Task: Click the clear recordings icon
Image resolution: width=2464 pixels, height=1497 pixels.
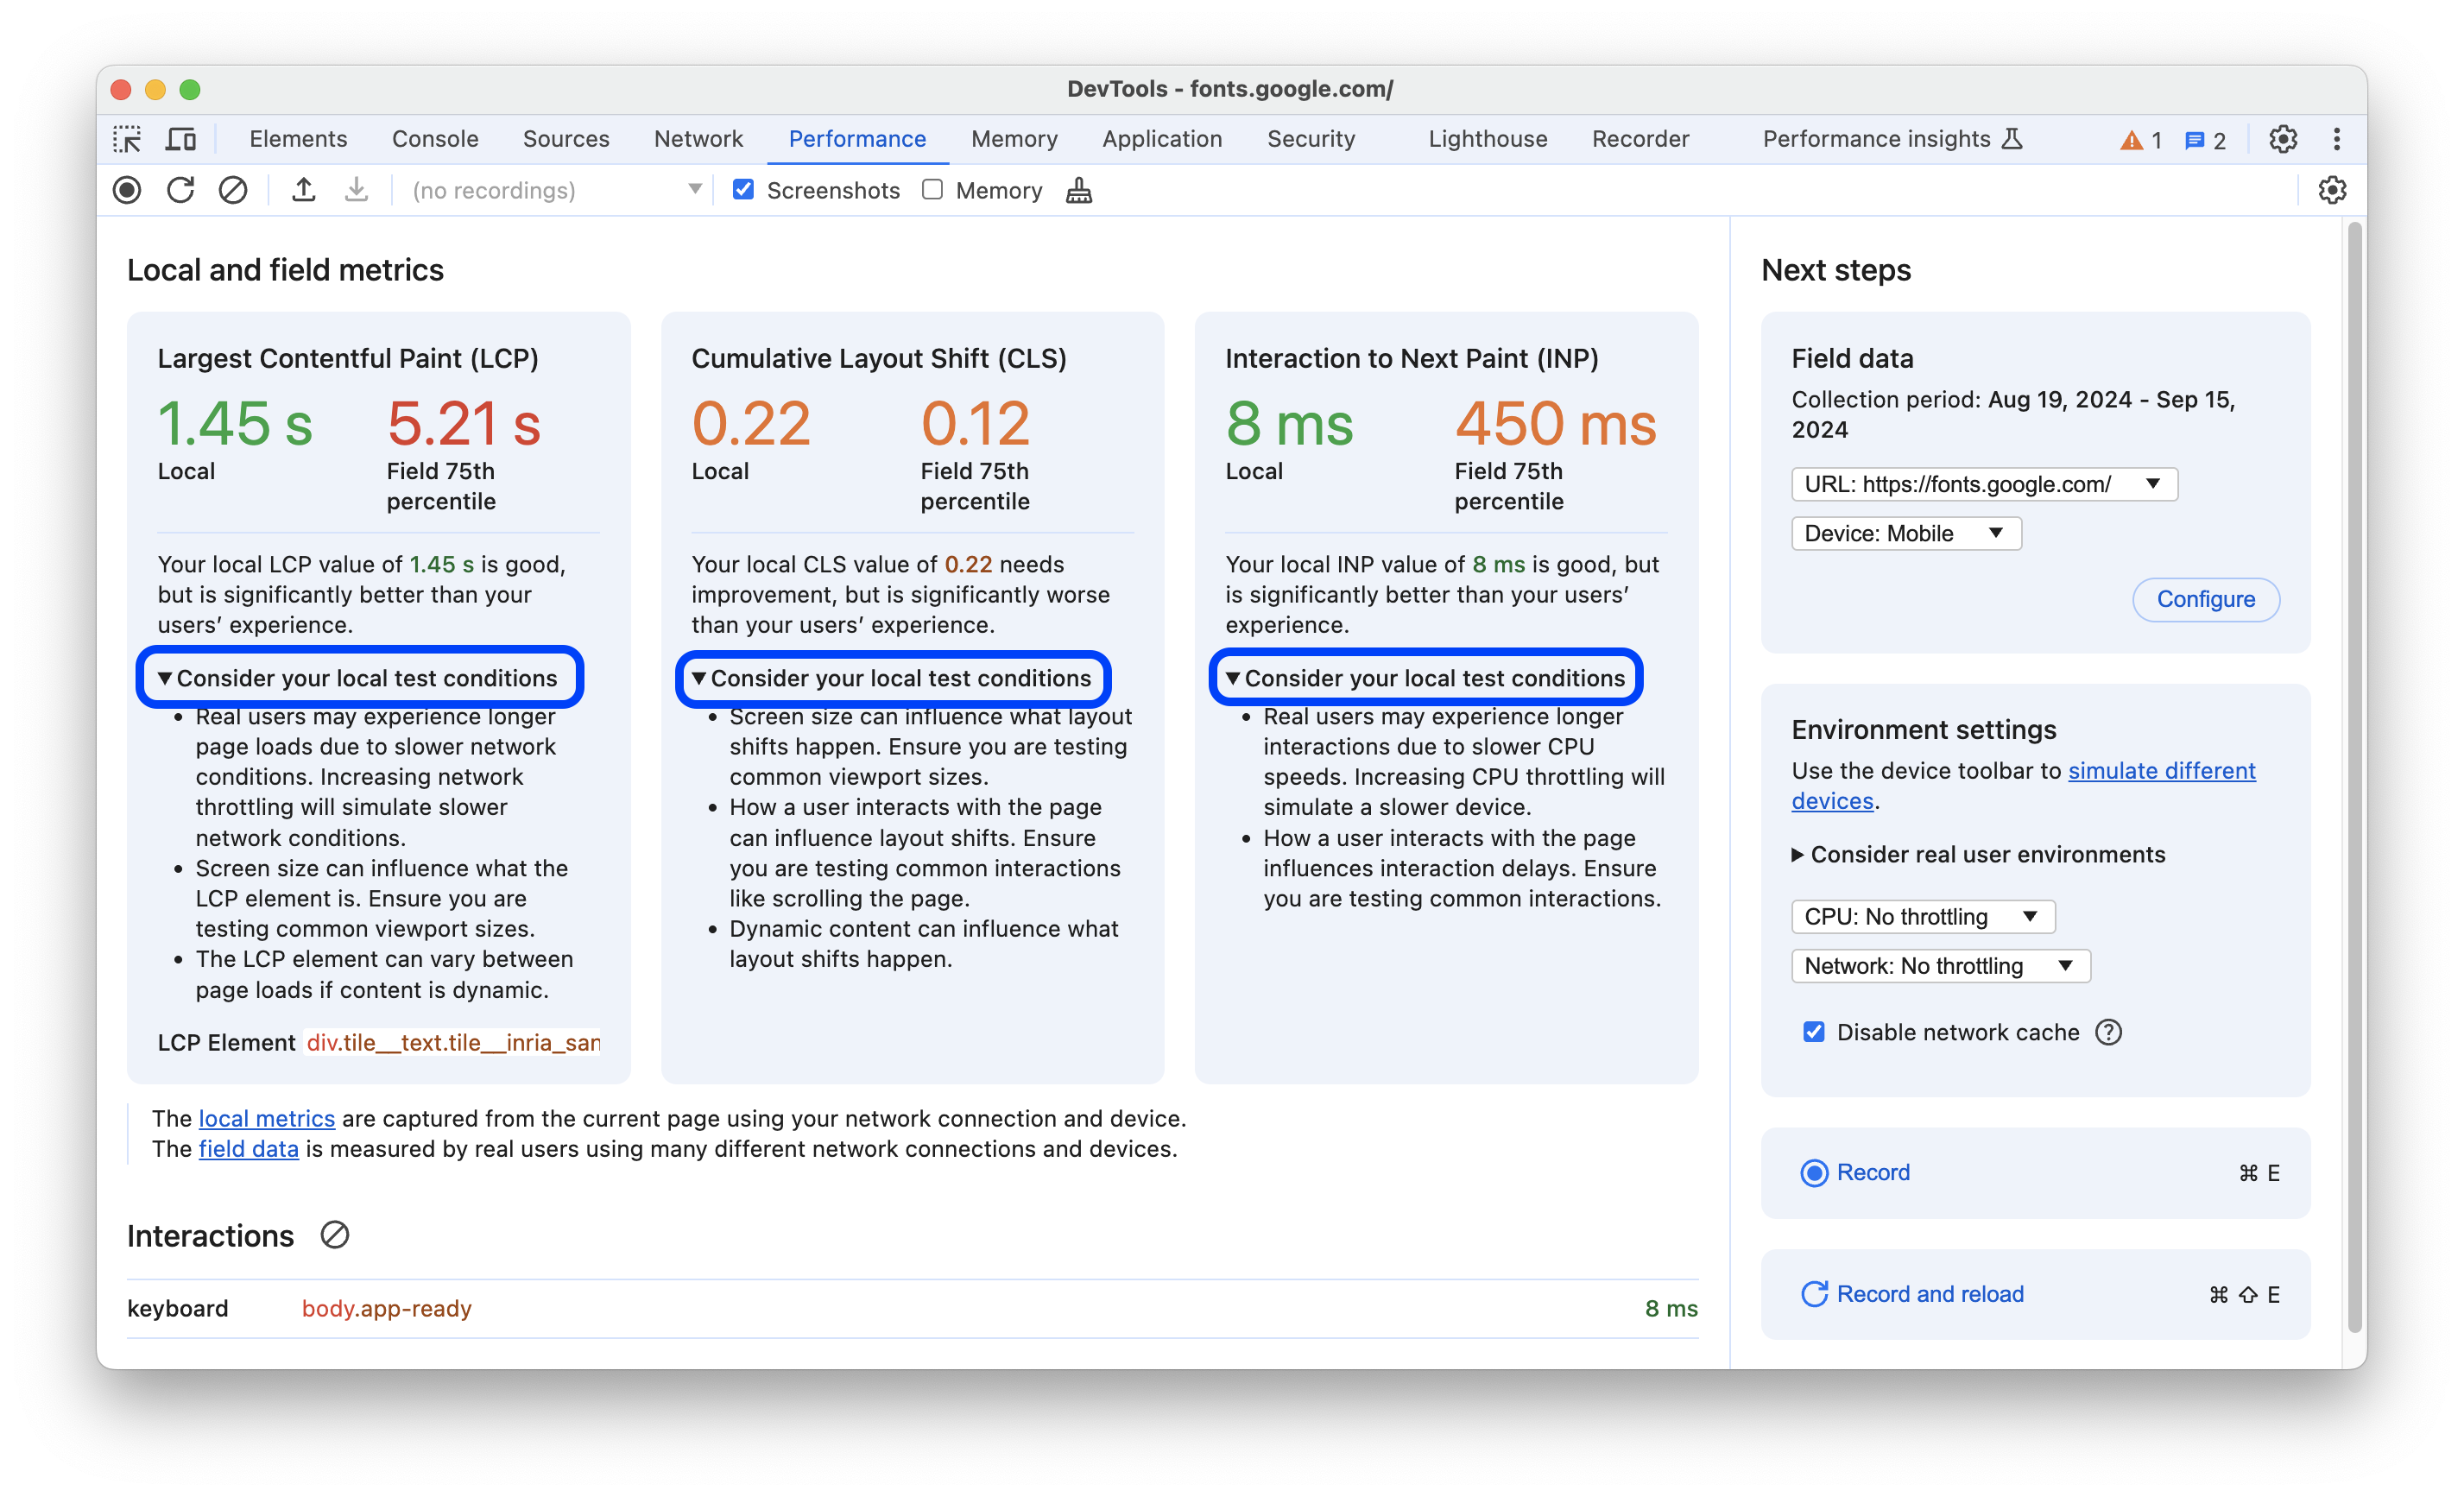Action: point(232,190)
